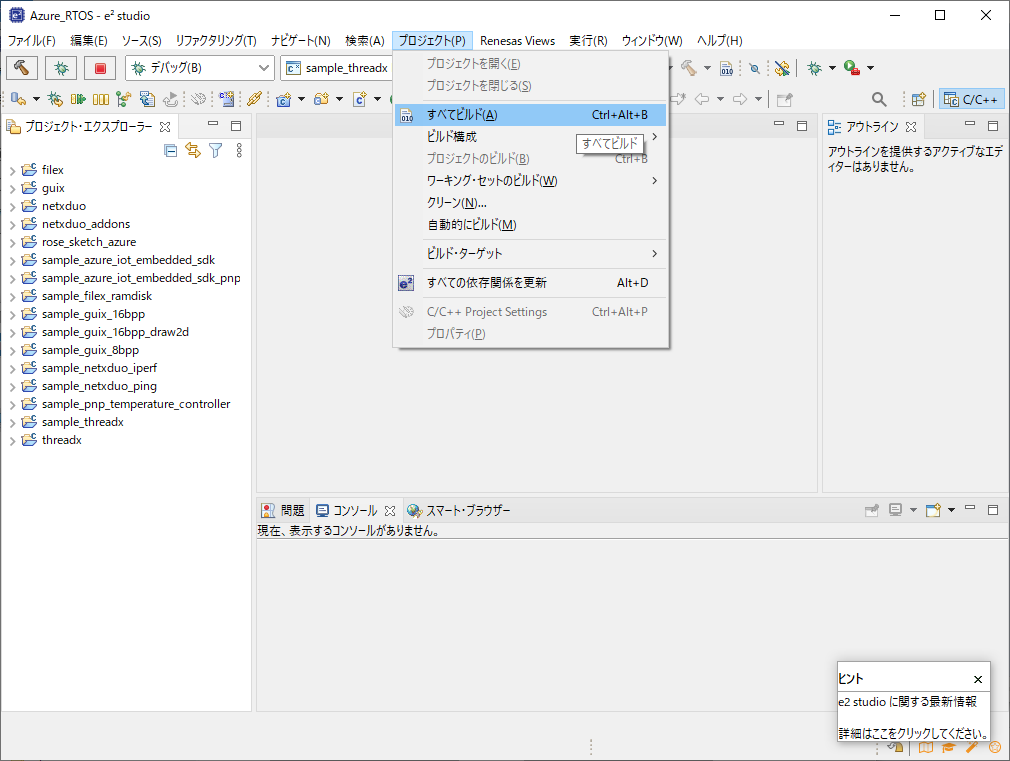Screen dimensions: 1010x761
Task: Switch to the スマート・ブラウザー tab
Action: click(x=459, y=510)
